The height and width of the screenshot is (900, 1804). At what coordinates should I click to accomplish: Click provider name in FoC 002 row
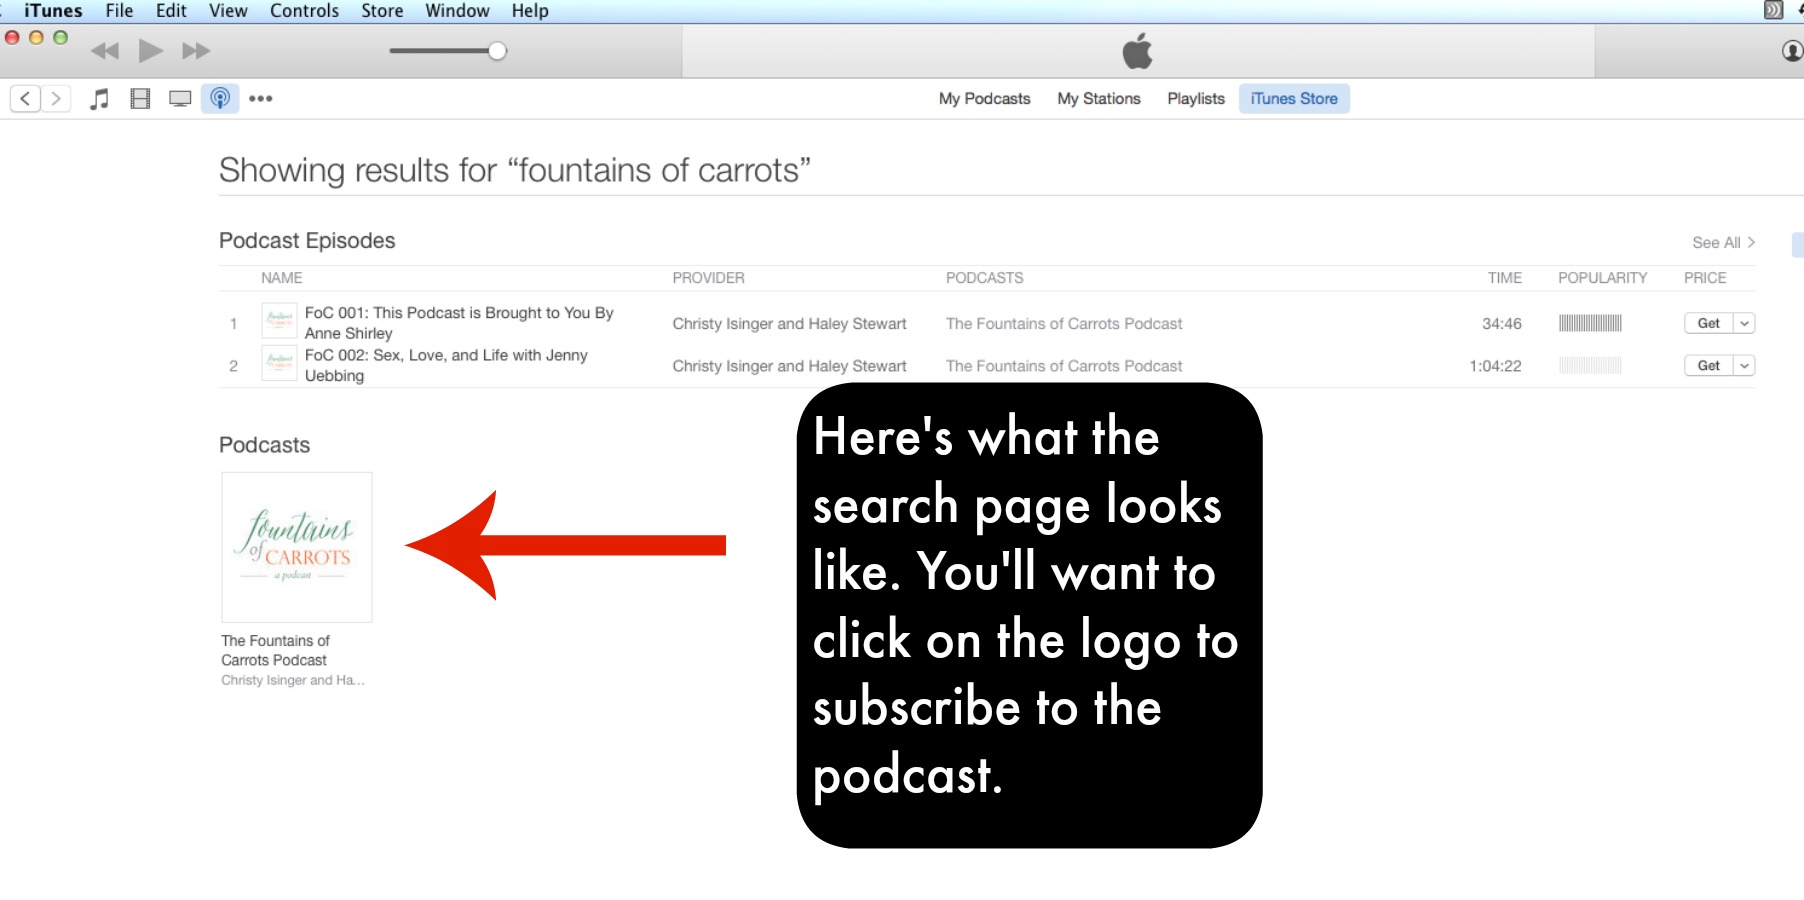pos(789,365)
